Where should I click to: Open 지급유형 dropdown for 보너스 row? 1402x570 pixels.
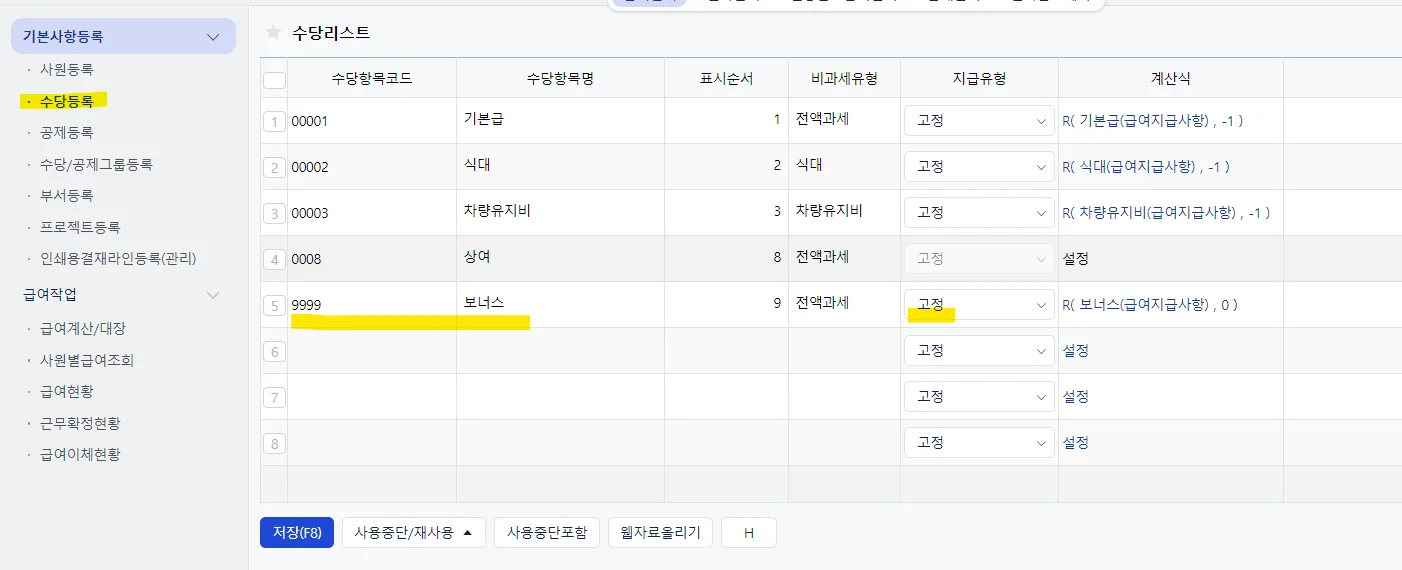click(x=979, y=304)
